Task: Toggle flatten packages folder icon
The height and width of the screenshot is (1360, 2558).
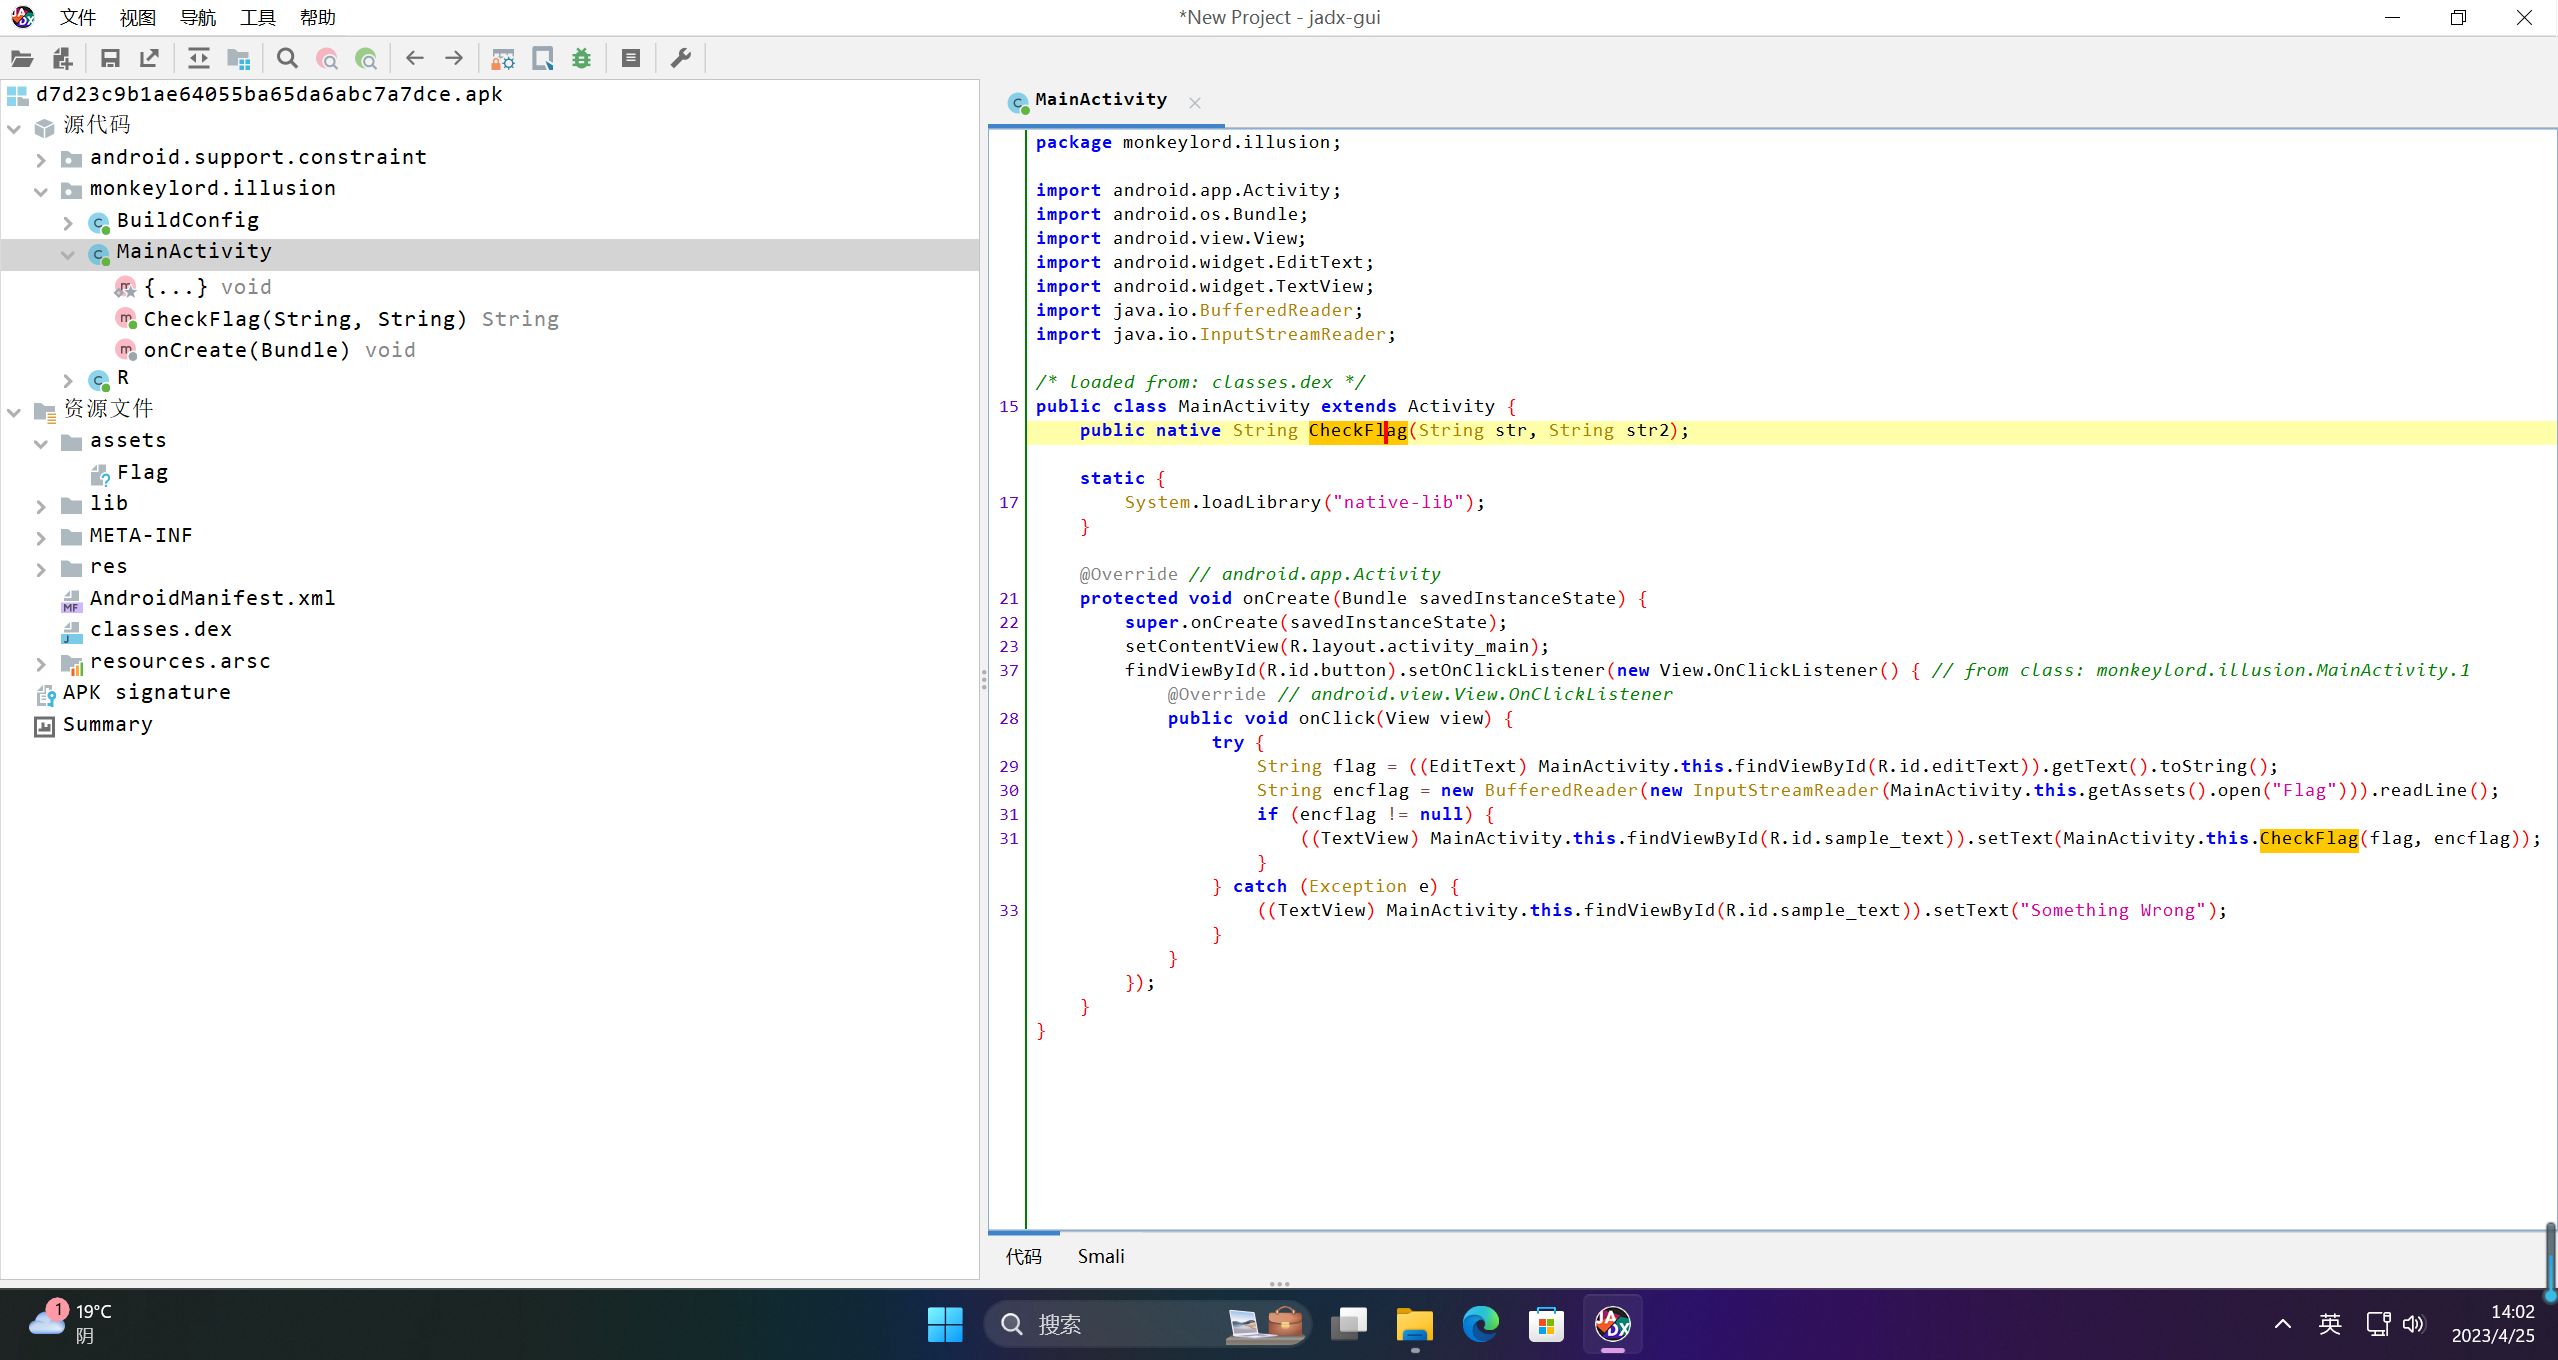Action: point(238,58)
